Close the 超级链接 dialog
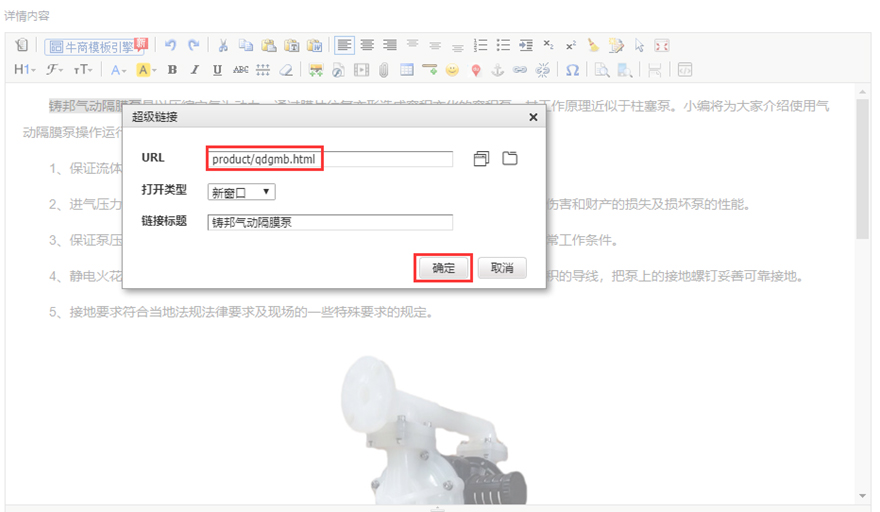 [533, 117]
